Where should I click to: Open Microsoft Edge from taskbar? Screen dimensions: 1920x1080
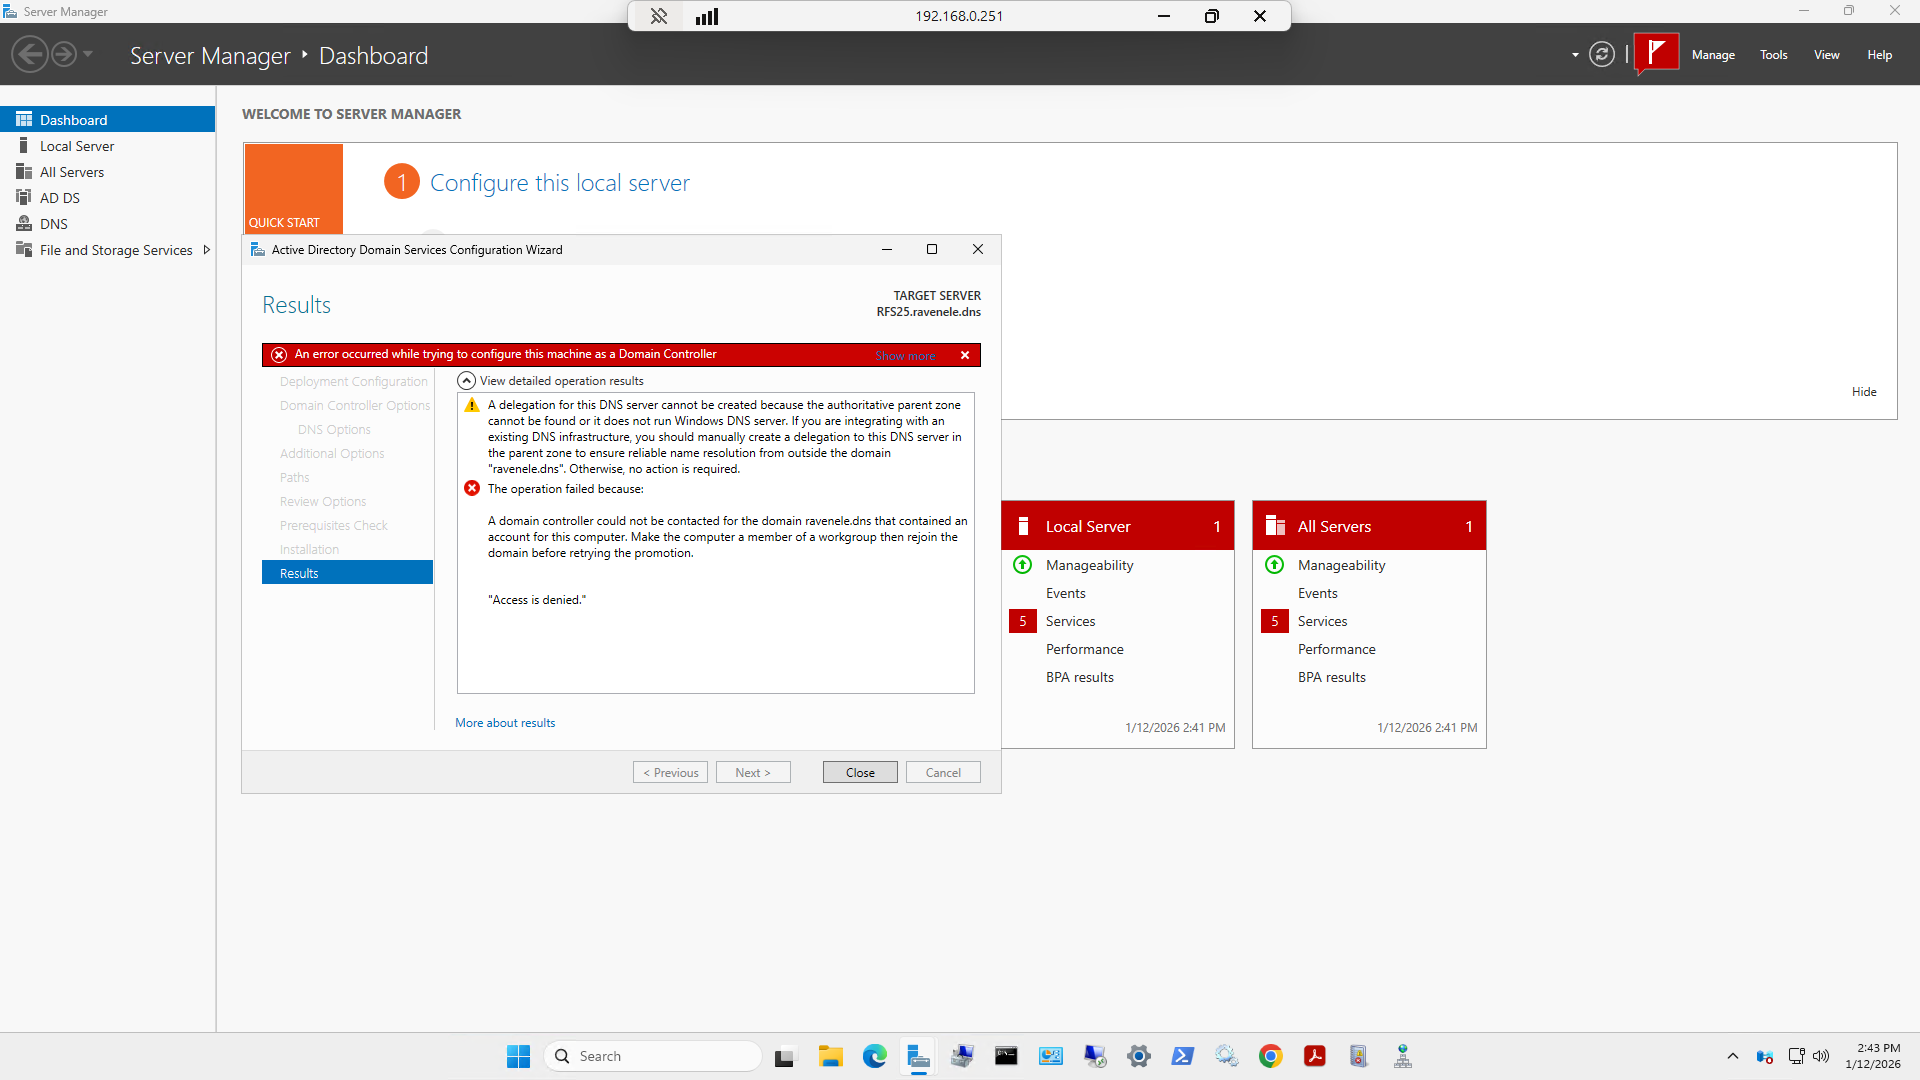pyautogui.click(x=874, y=1056)
